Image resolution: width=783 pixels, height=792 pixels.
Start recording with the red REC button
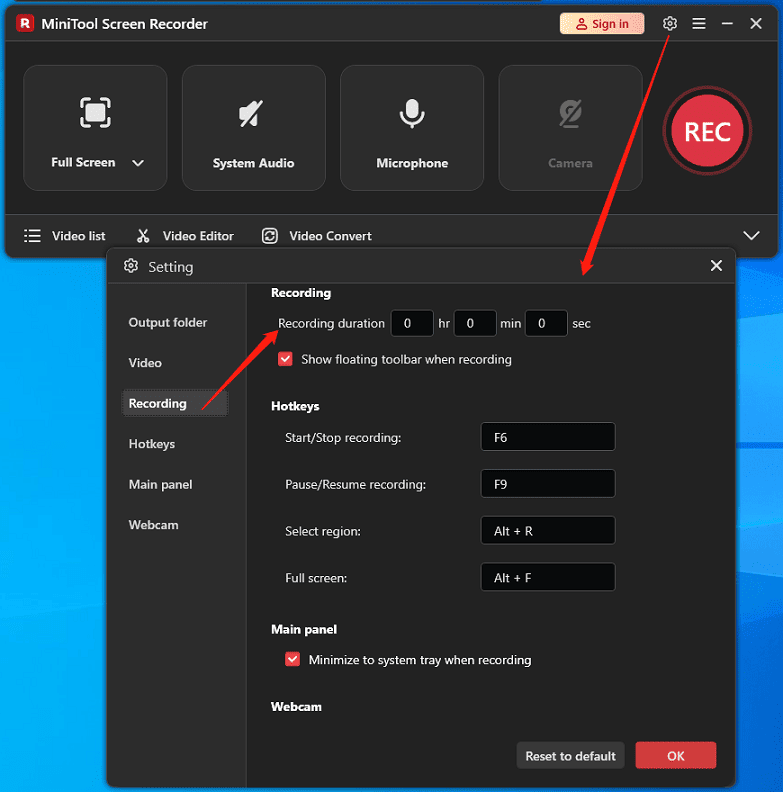click(707, 131)
